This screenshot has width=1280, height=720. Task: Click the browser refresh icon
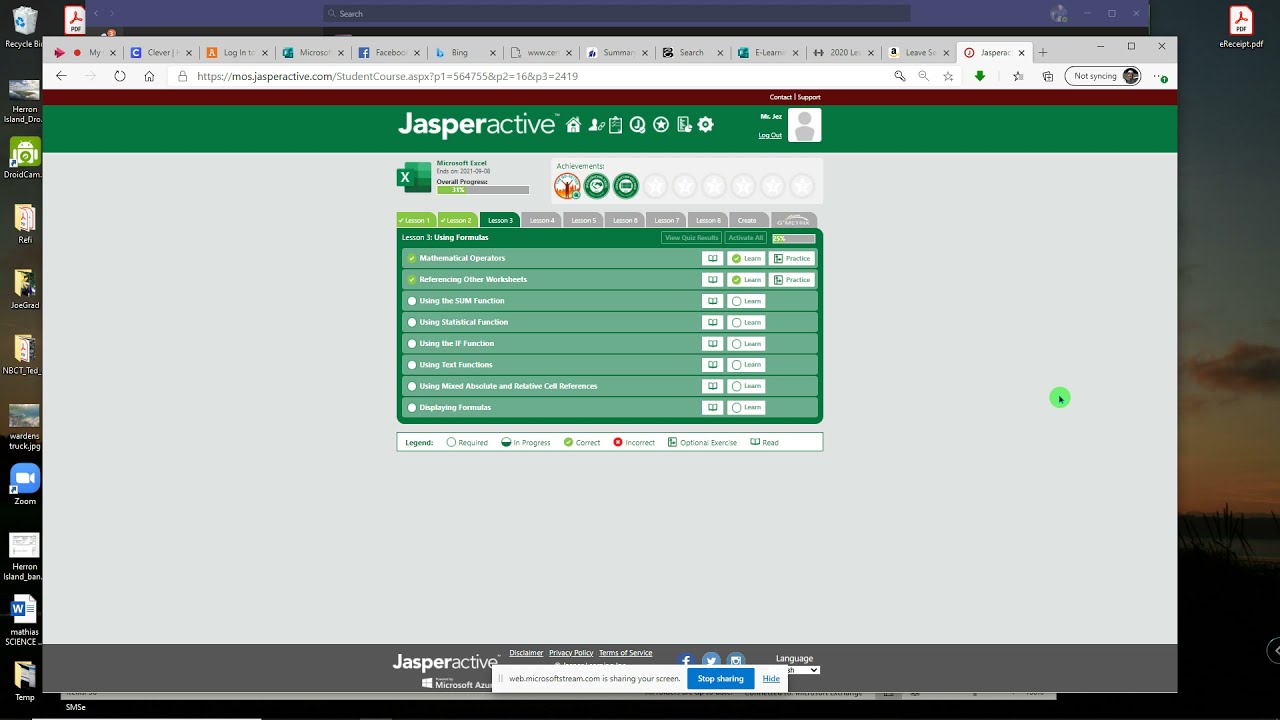120,76
